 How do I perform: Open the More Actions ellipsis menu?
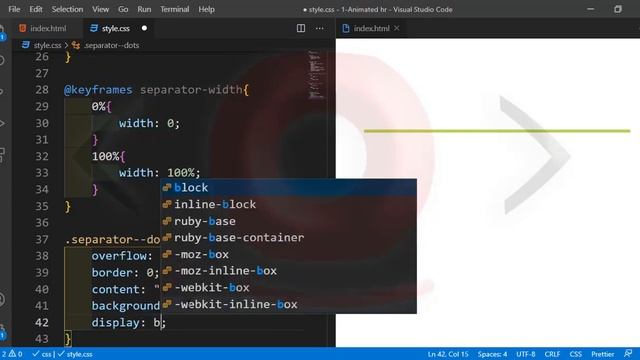[320, 28]
